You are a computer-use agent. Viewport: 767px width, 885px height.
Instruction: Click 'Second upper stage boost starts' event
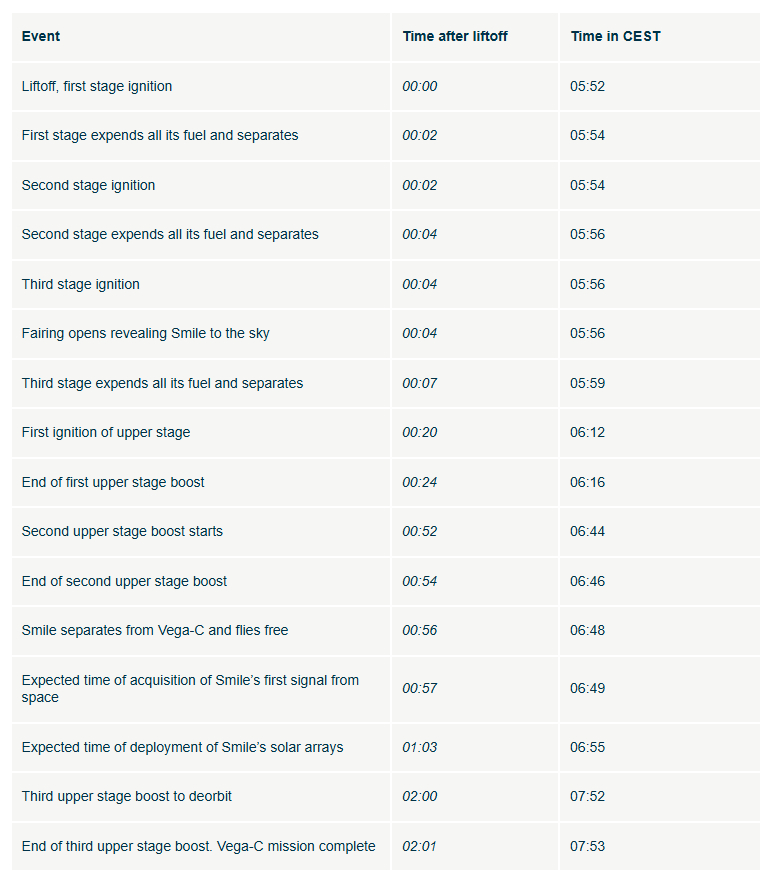click(122, 532)
